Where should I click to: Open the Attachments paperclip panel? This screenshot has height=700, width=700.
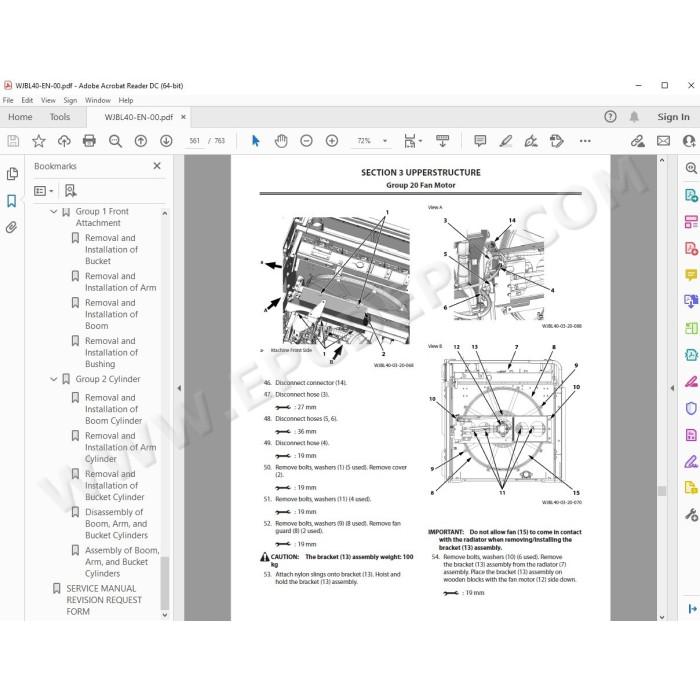[12, 228]
